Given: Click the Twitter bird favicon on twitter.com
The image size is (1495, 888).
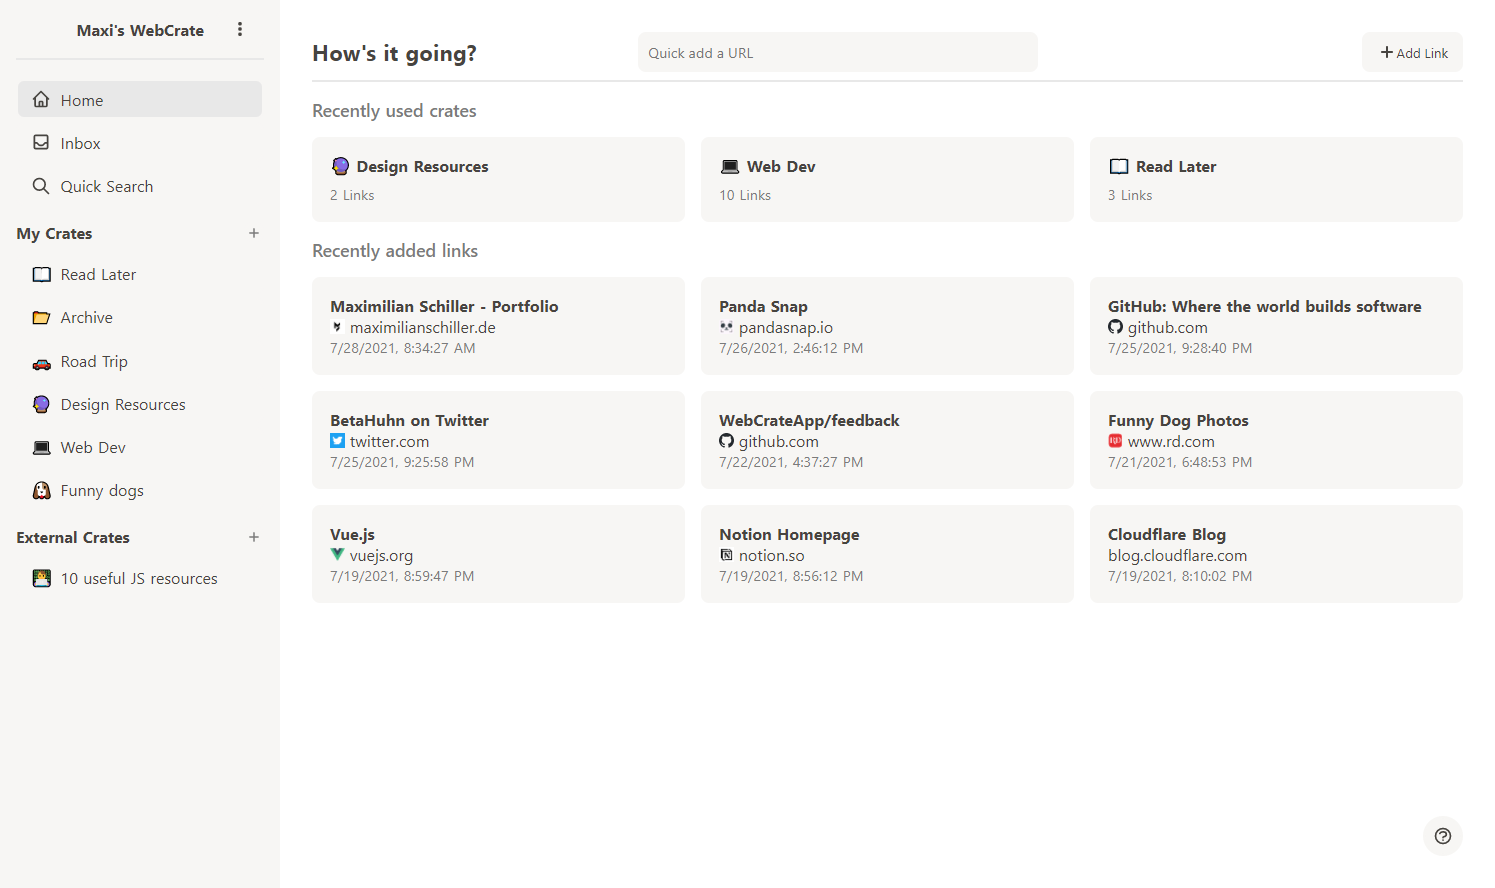Looking at the screenshot, I should tap(337, 440).
